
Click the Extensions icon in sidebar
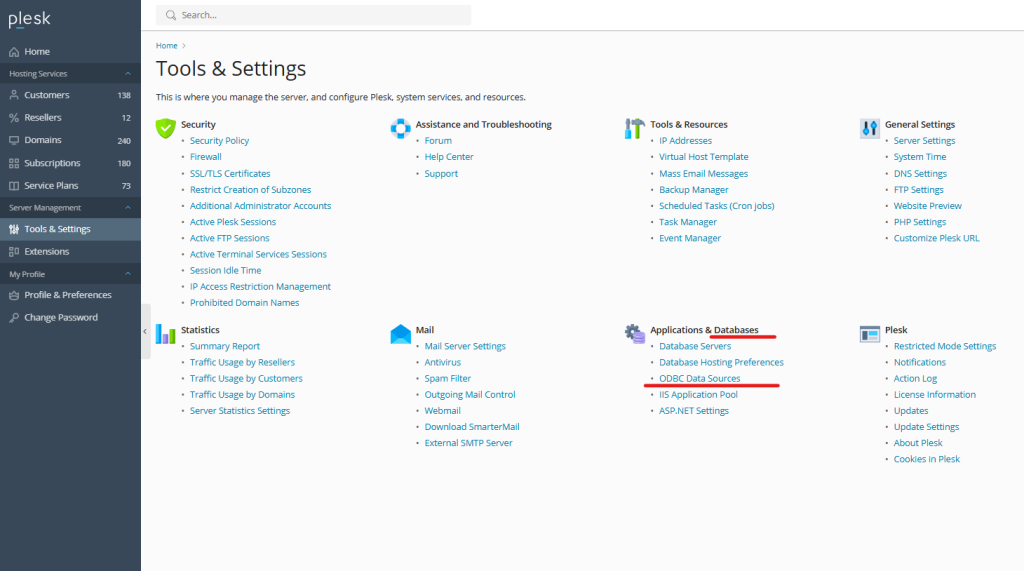pyautogui.click(x=14, y=252)
